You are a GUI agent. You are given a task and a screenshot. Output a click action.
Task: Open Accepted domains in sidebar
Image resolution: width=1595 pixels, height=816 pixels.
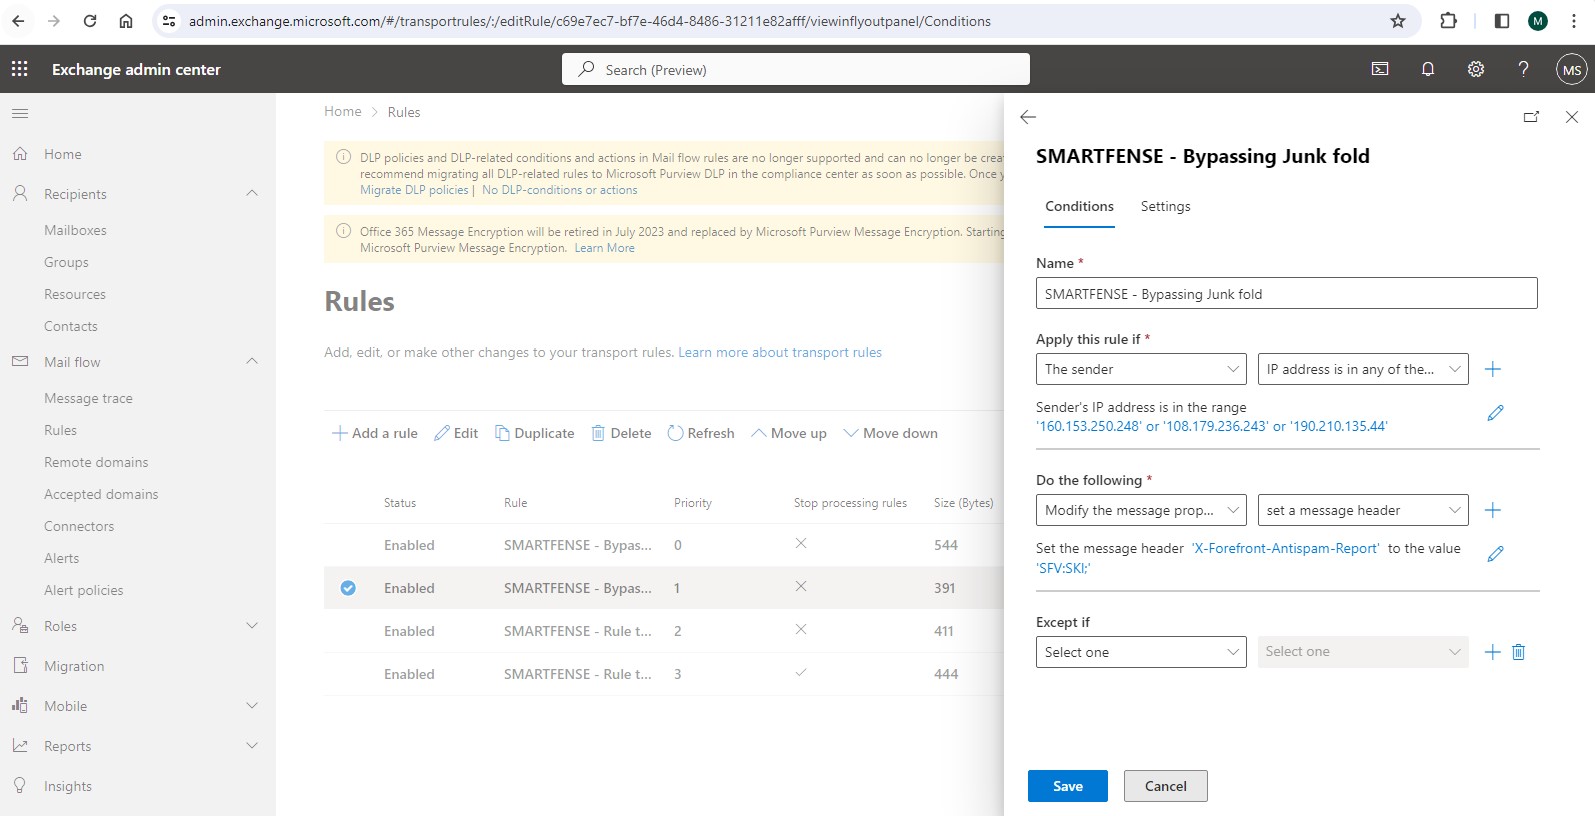click(101, 494)
